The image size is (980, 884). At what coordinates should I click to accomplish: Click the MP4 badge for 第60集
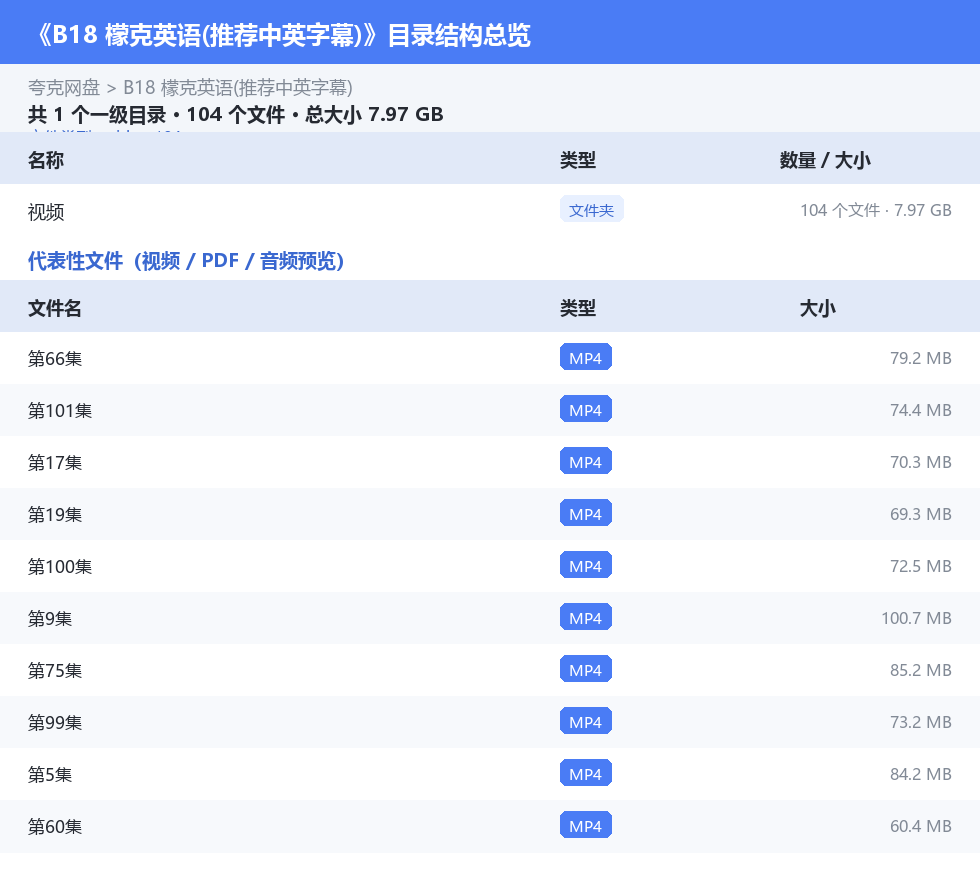click(x=586, y=825)
